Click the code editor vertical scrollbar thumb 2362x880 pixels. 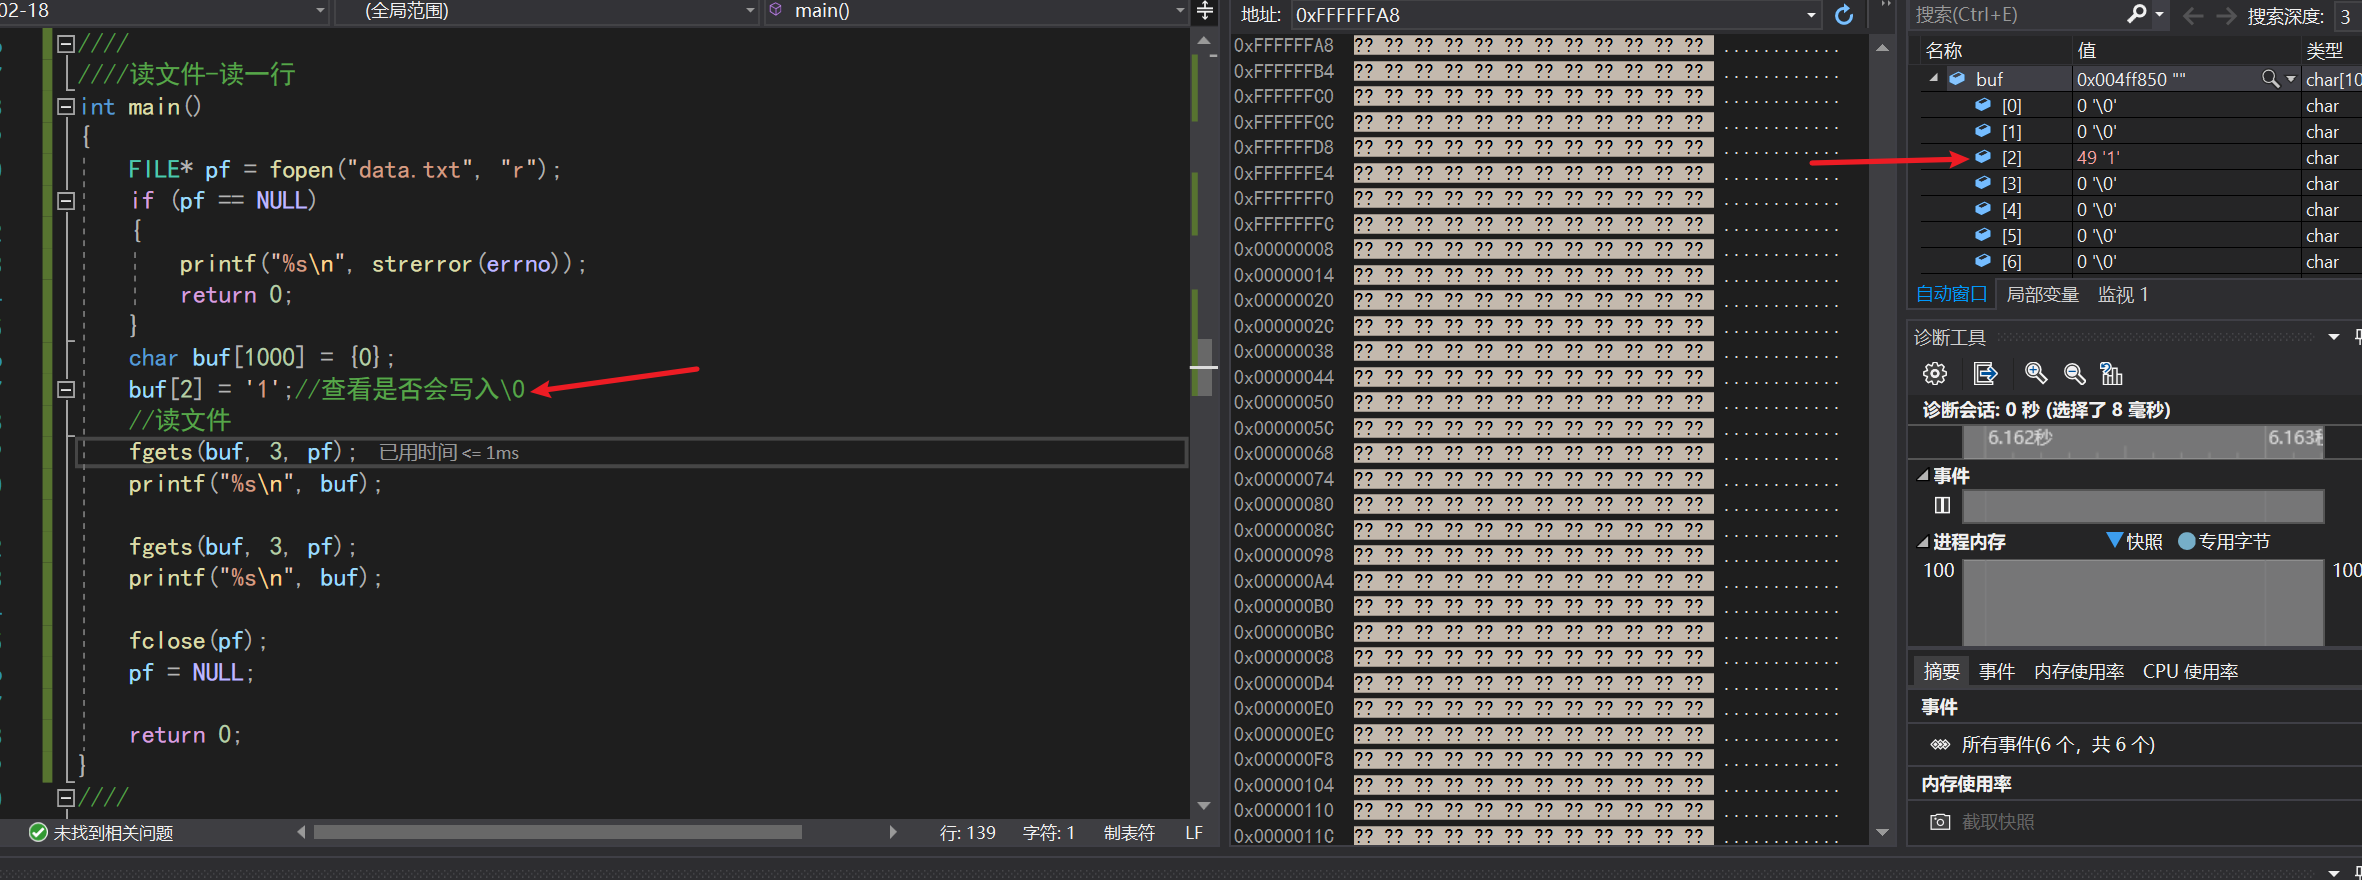(1204, 367)
